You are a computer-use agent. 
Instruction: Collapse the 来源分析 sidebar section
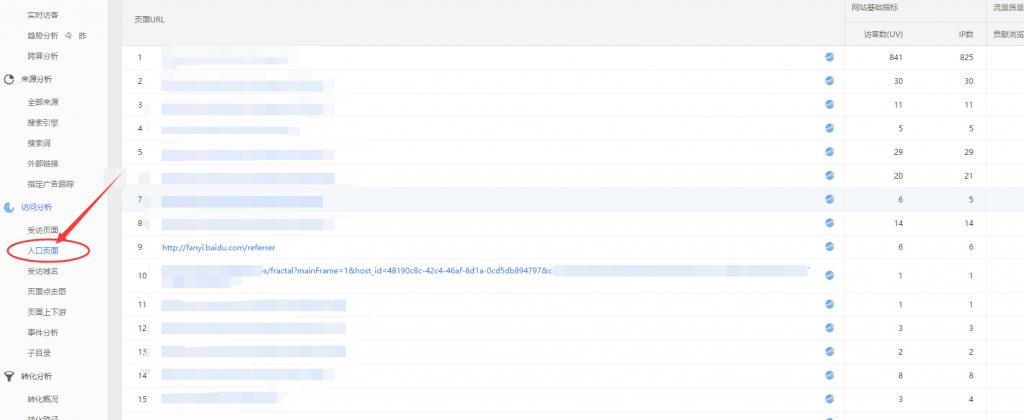click(37, 79)
